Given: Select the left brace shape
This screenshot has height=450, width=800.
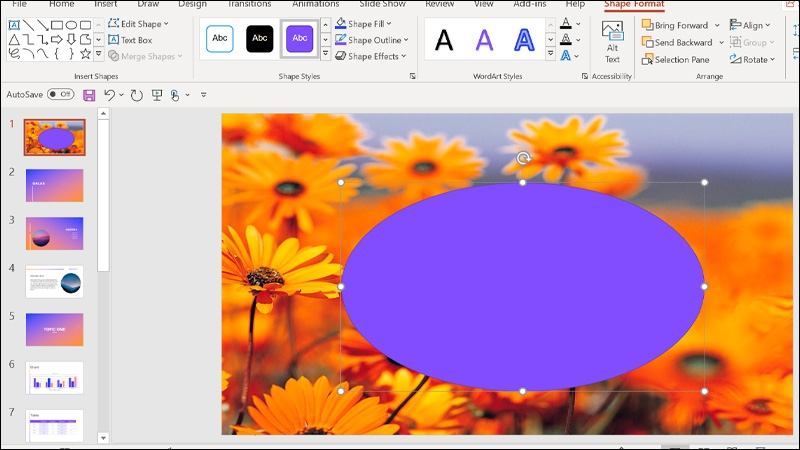Looking at the screenshot, I should point(57,54).
